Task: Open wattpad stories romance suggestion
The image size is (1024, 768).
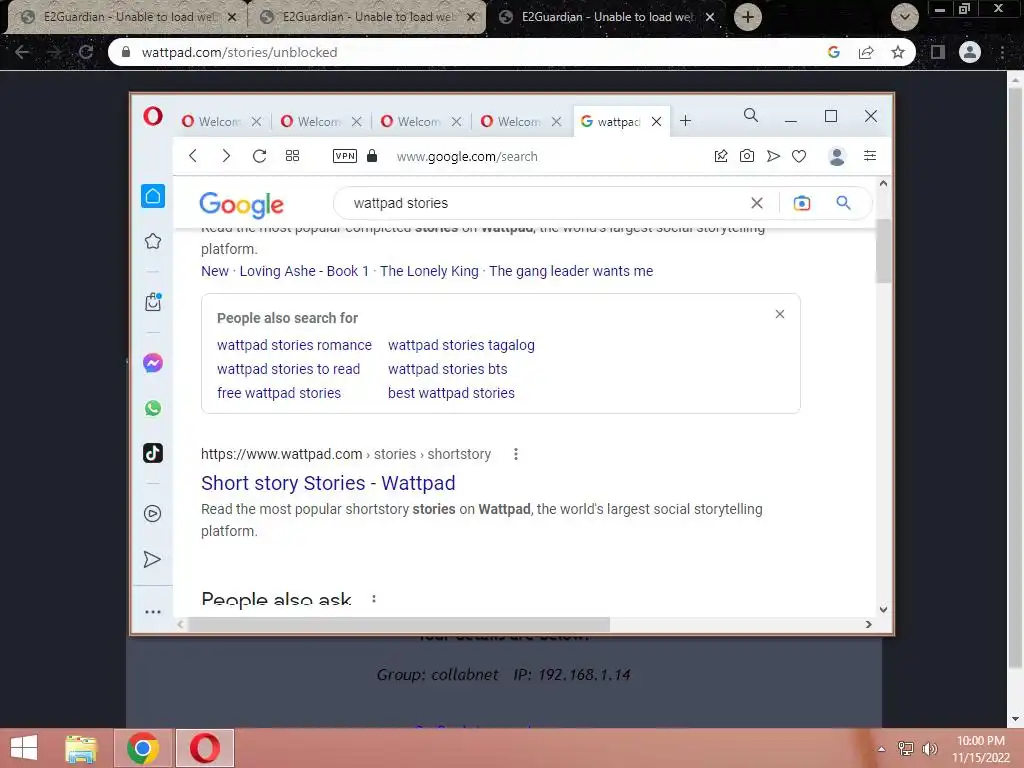Action: tap(295, 345)
